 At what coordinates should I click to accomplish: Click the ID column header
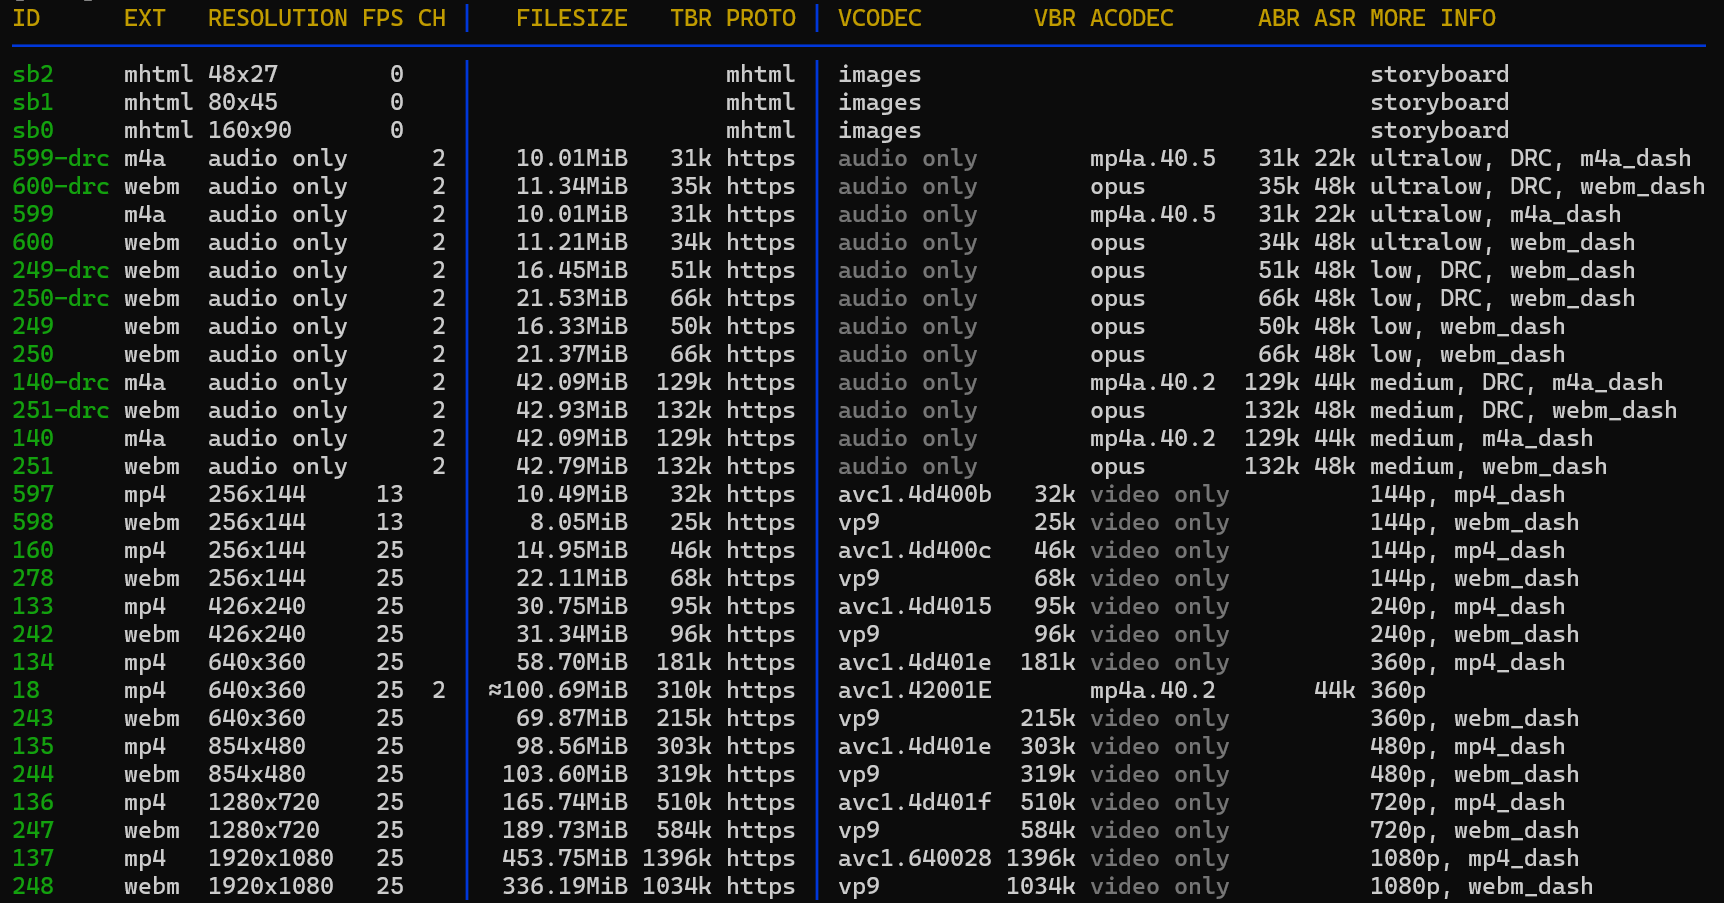[26, 18]
